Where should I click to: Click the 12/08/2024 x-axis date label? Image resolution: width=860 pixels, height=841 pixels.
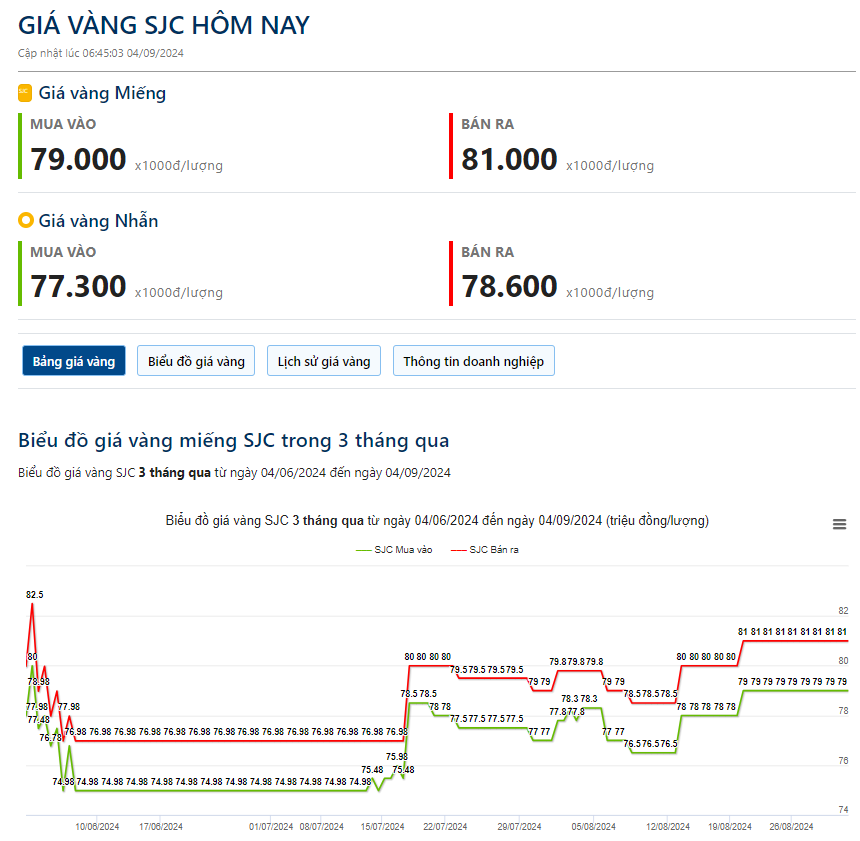pyautogui.click(x=667, y=826)
